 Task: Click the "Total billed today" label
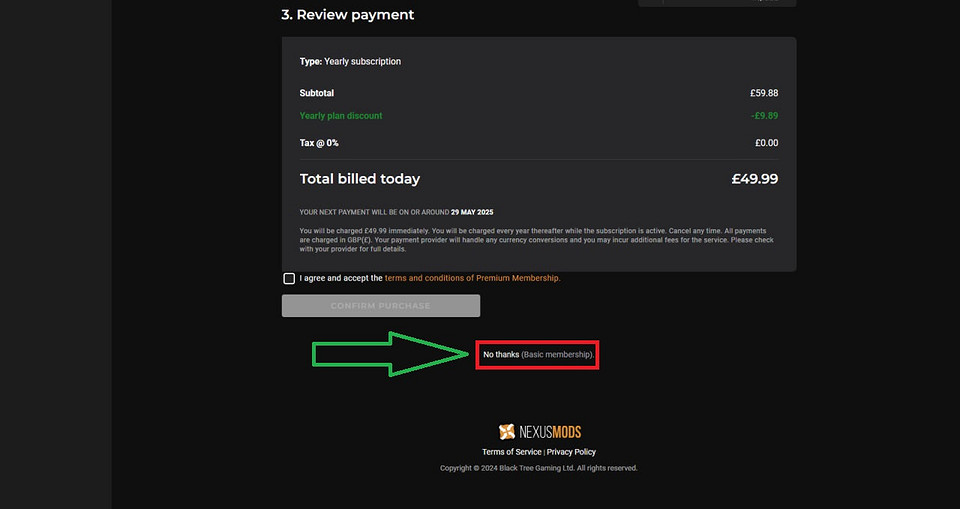359,179
